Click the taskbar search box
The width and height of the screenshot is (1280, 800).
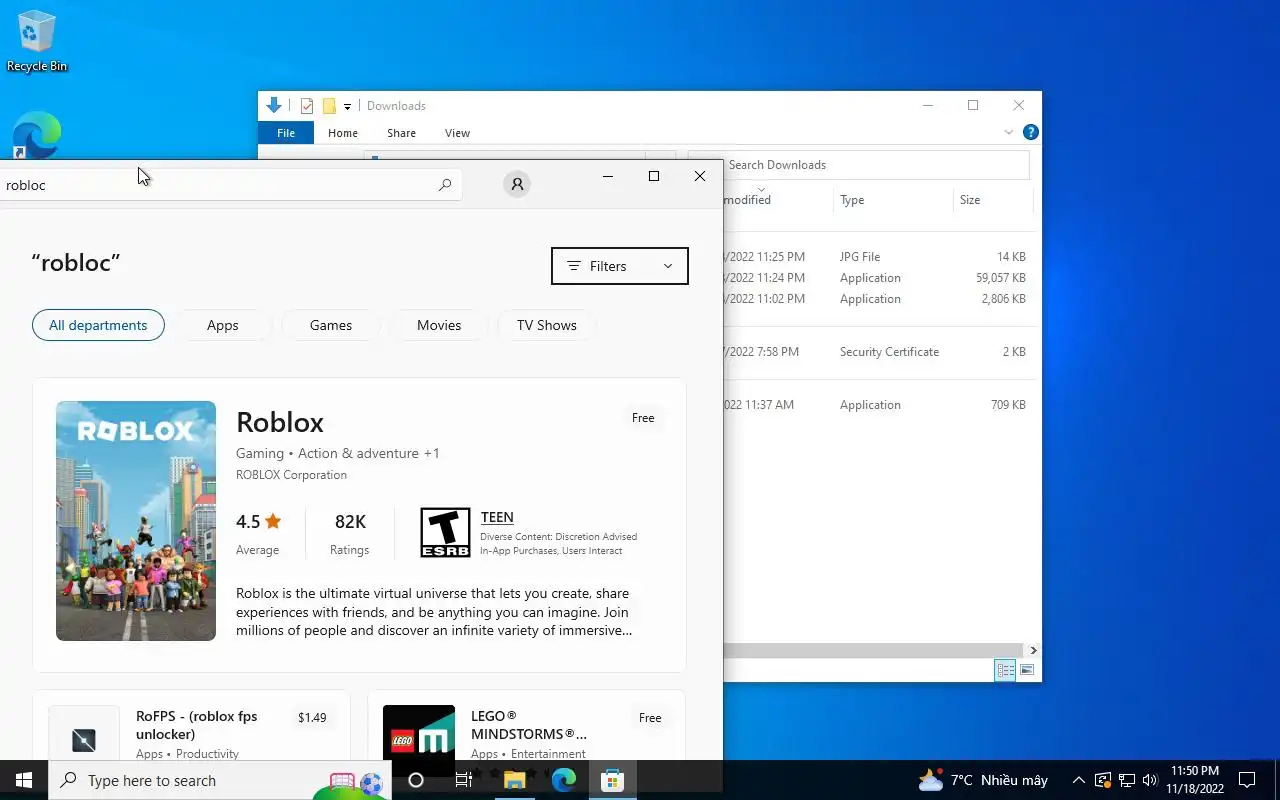pos(220,780)
